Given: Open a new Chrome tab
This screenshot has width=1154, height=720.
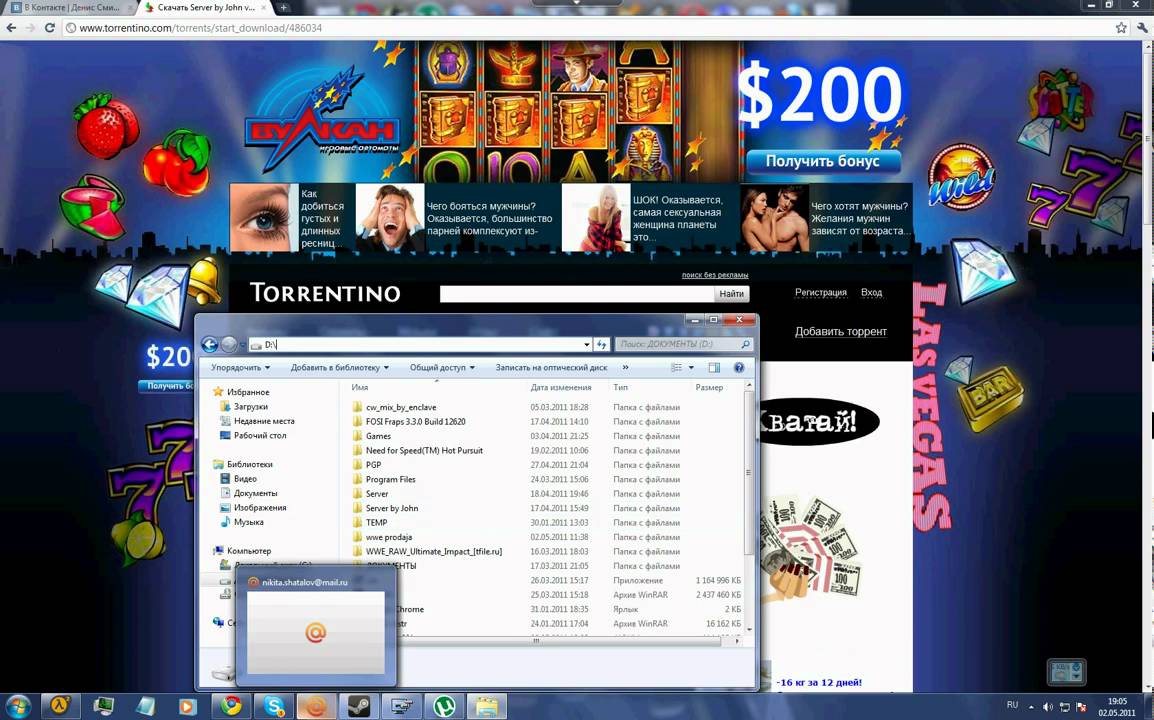Looking at the screenshot, I should [x=283, y=7].
